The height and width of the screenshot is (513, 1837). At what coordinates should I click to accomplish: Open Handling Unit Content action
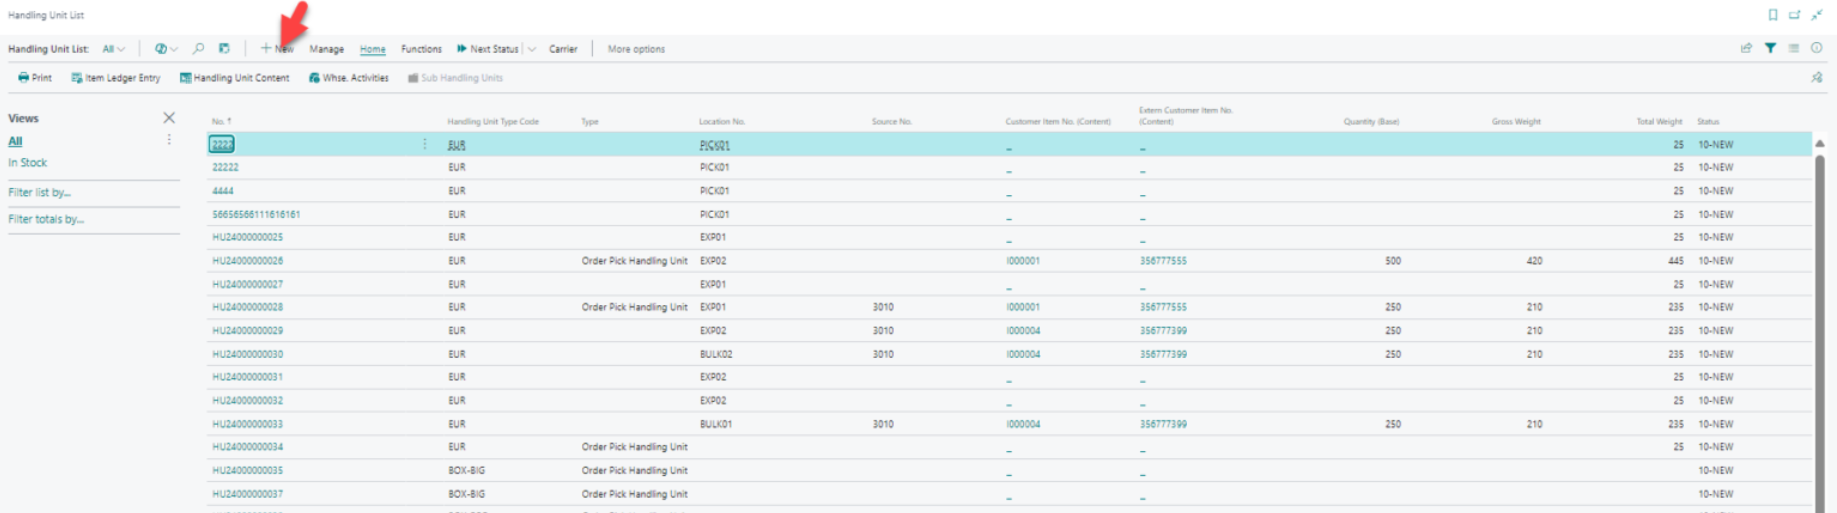(x=235, y=78)
